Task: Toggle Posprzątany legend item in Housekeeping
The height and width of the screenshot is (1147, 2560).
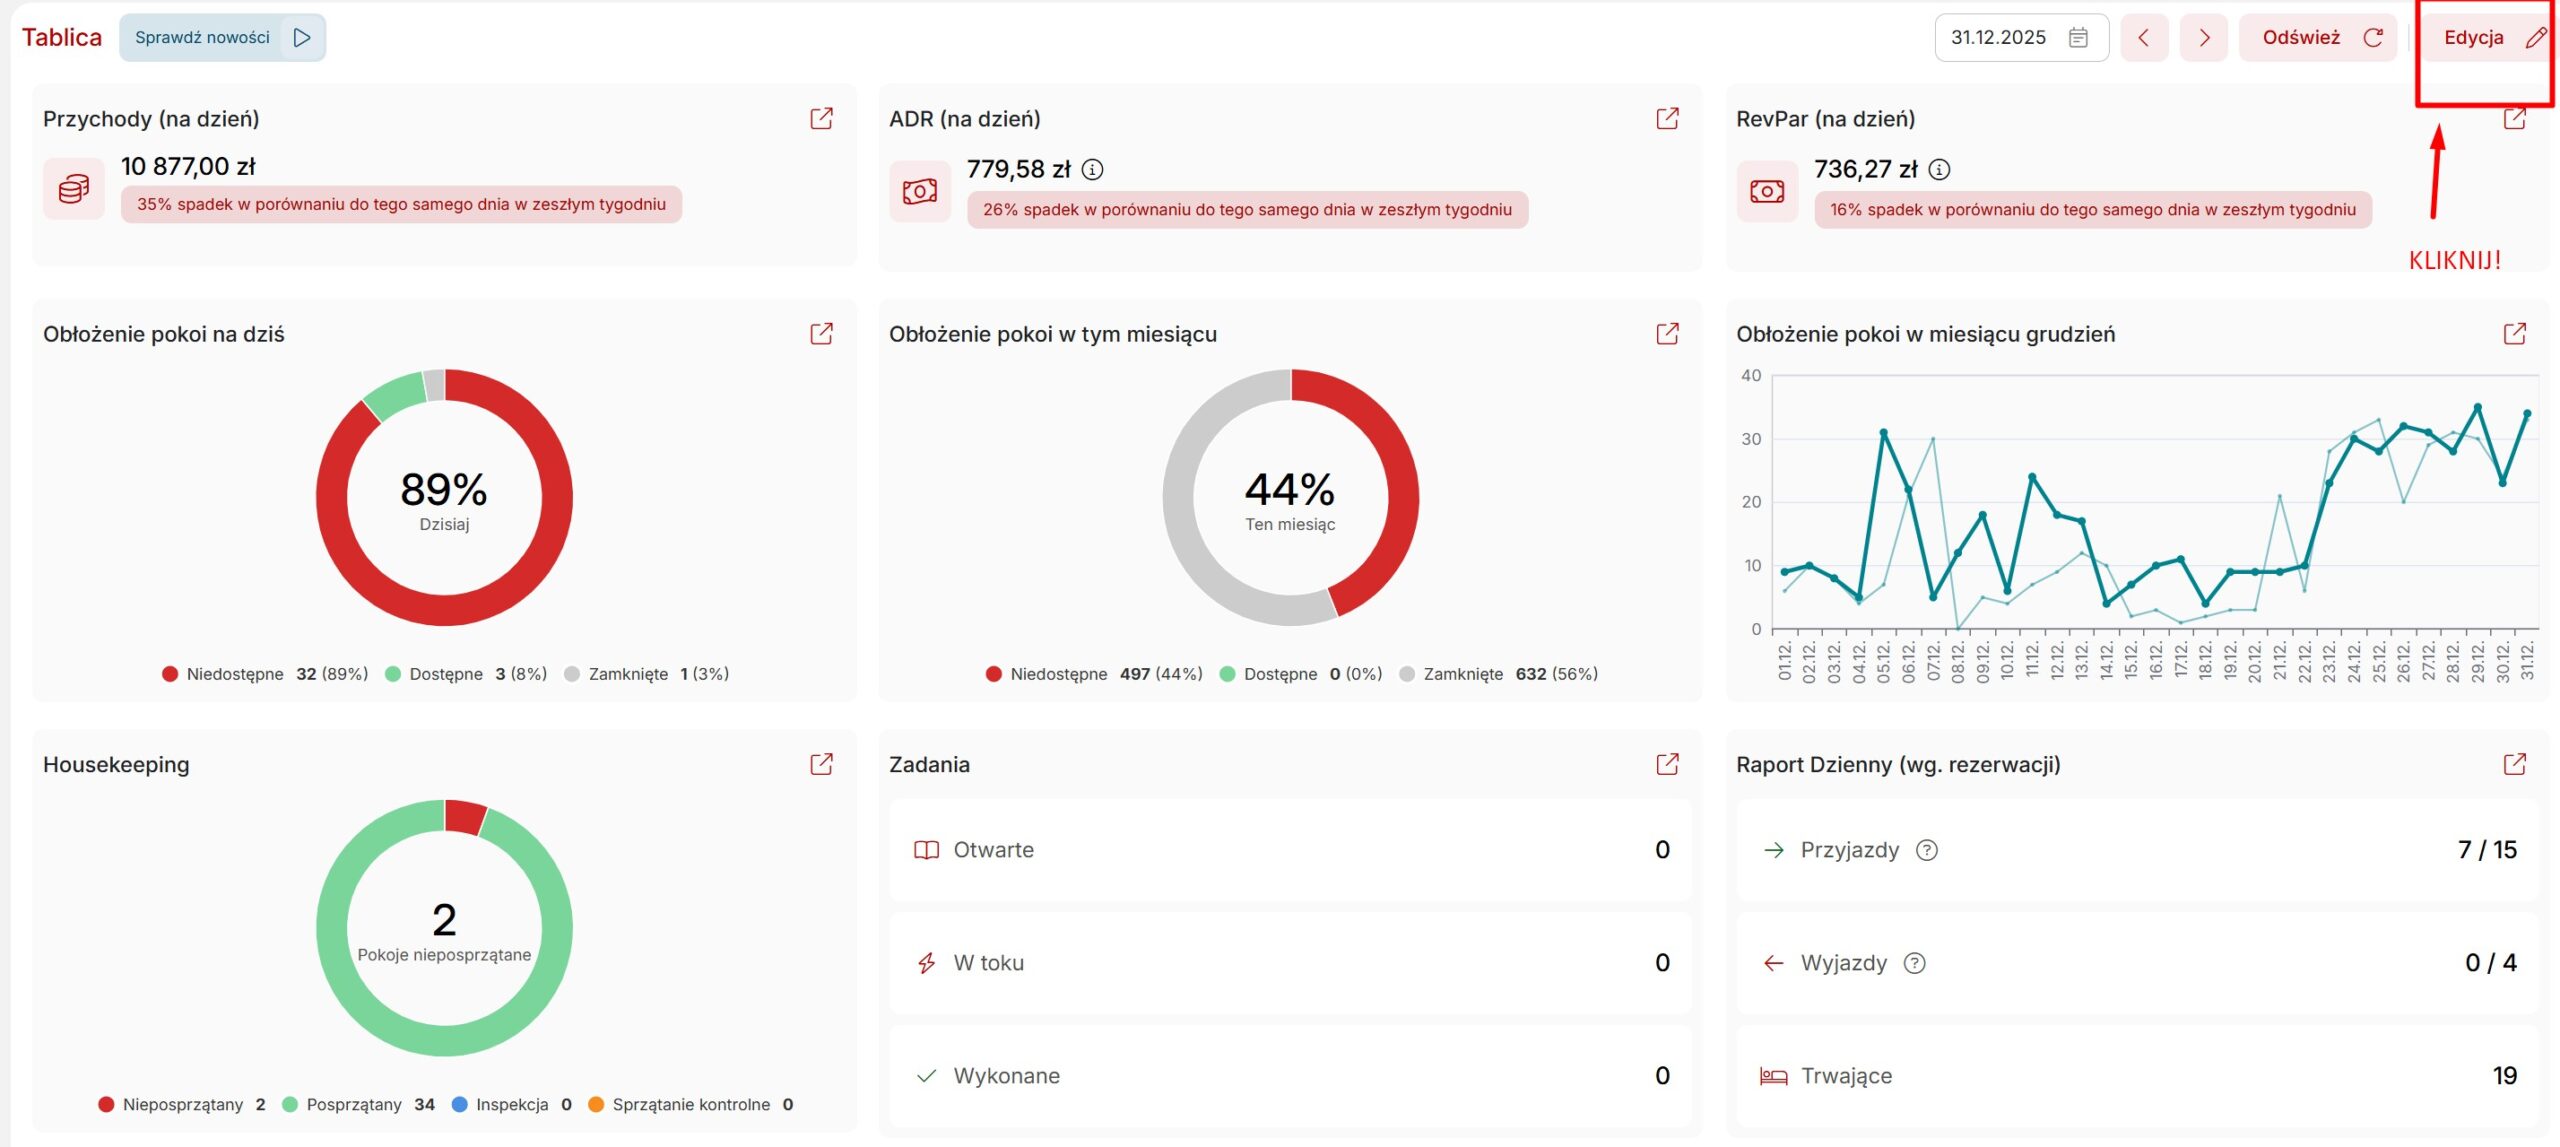Action: click(x=353, y=1105)
